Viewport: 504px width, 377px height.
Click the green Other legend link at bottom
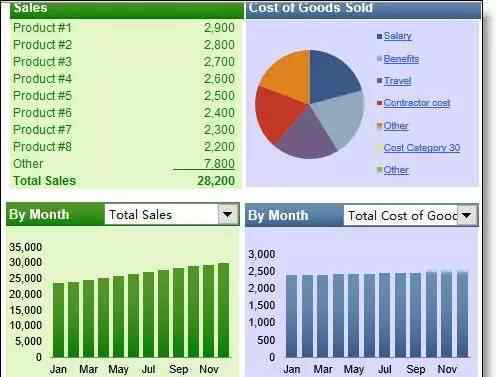[396, 170]
